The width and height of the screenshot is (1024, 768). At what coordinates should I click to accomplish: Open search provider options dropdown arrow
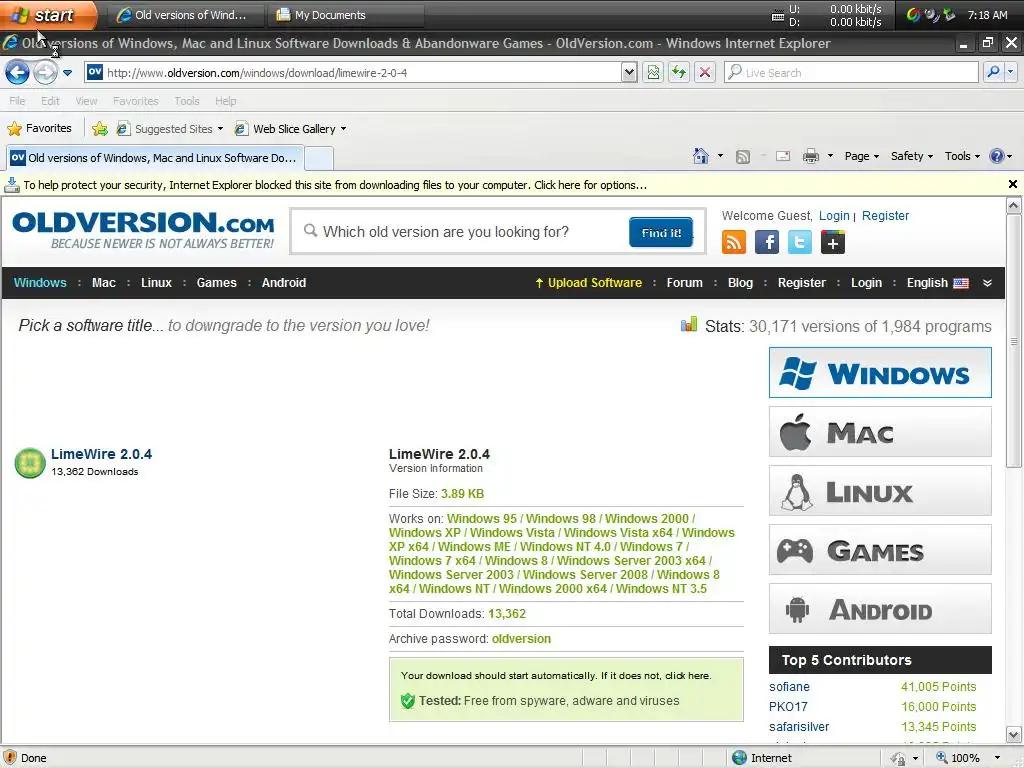[1010, 72]
